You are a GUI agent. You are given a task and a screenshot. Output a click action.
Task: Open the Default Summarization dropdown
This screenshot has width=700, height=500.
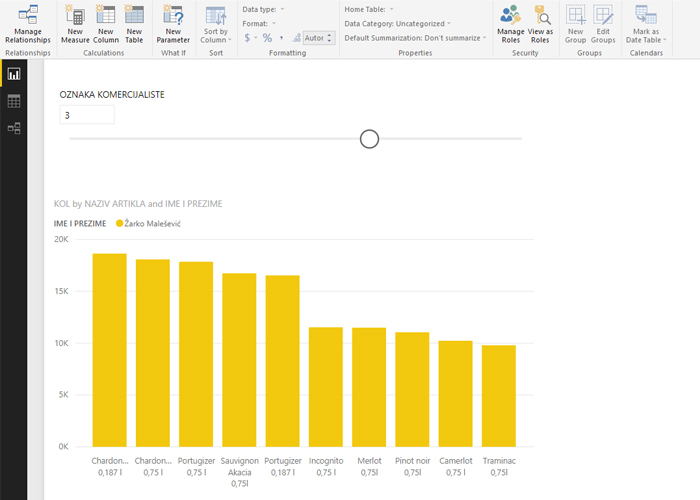415,38
